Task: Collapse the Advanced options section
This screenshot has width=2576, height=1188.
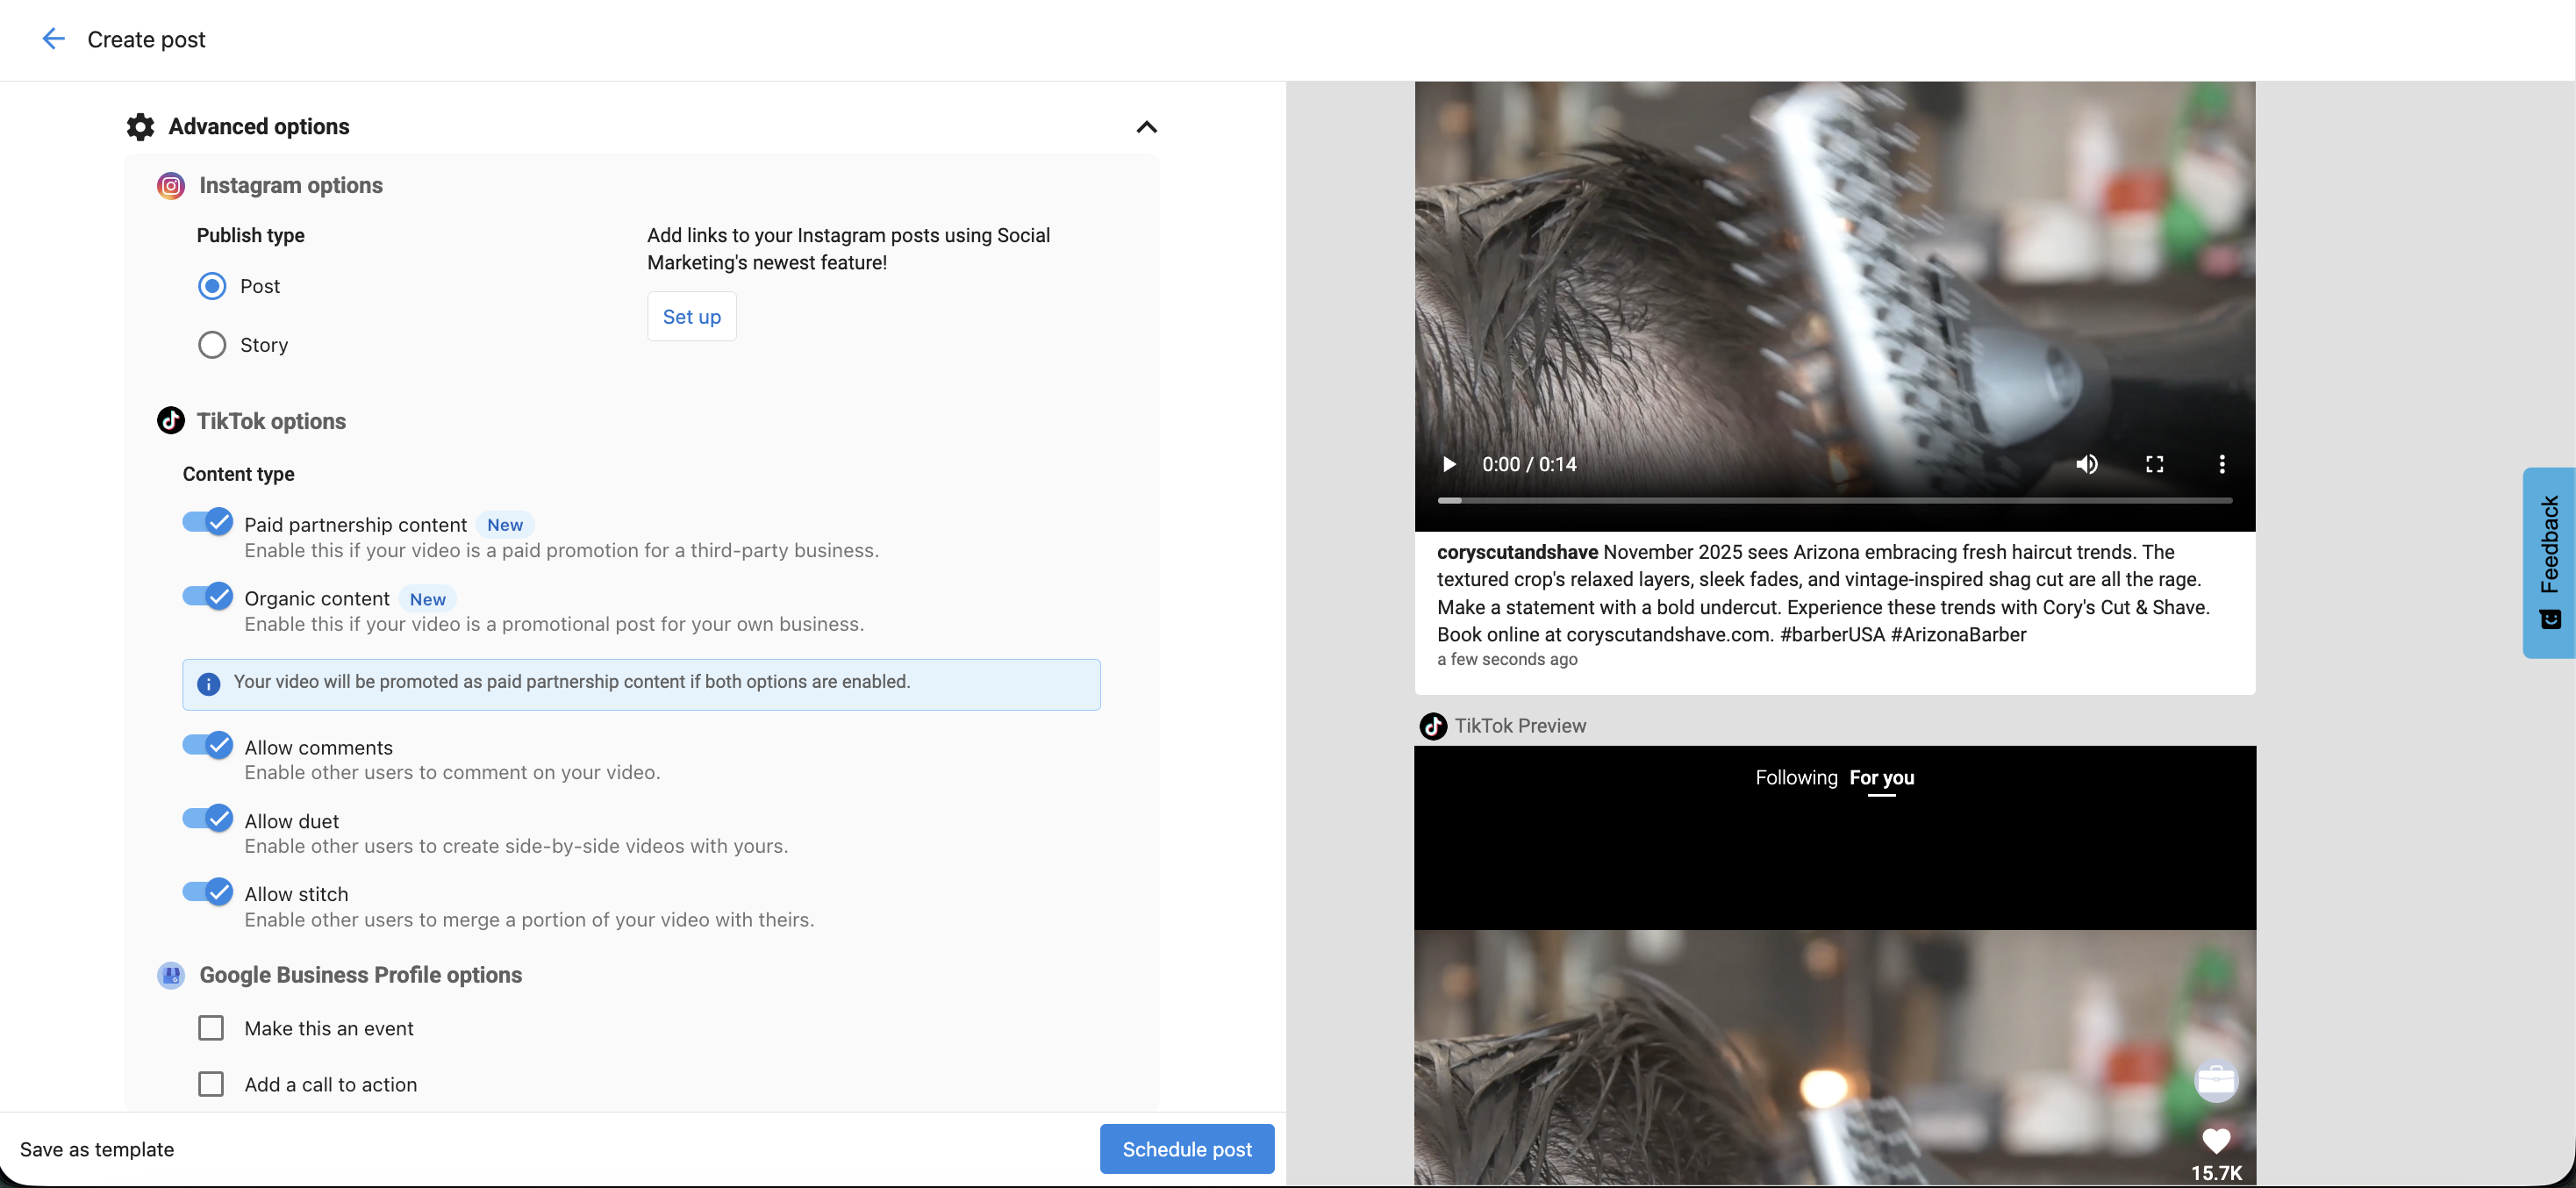Action: click(x=1146, y=127)
